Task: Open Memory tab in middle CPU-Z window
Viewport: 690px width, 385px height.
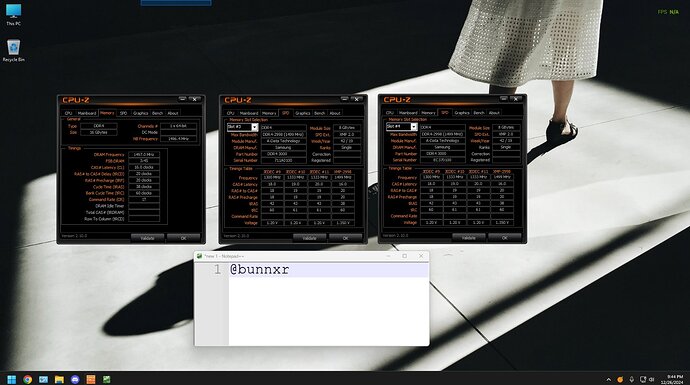Action: pos(269,113)
